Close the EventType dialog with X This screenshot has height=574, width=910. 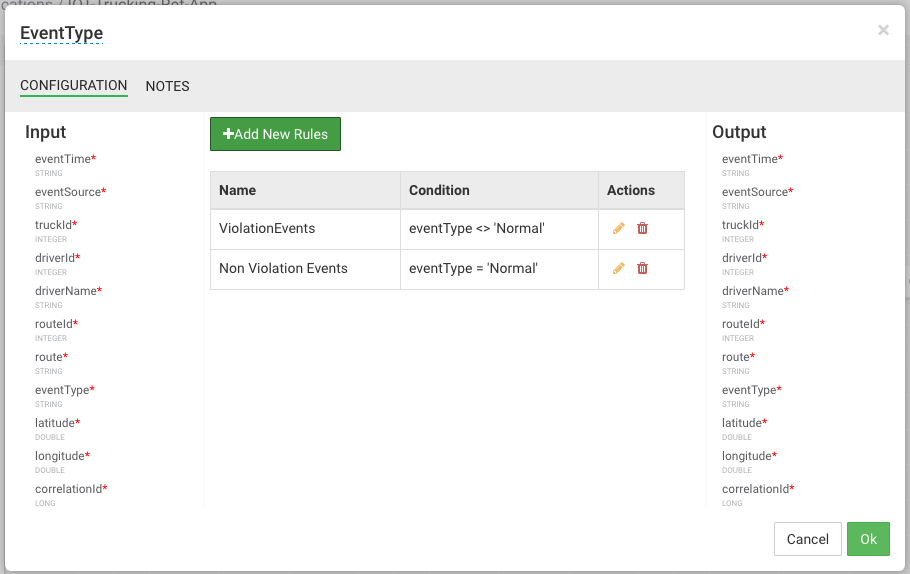[883, 30]
